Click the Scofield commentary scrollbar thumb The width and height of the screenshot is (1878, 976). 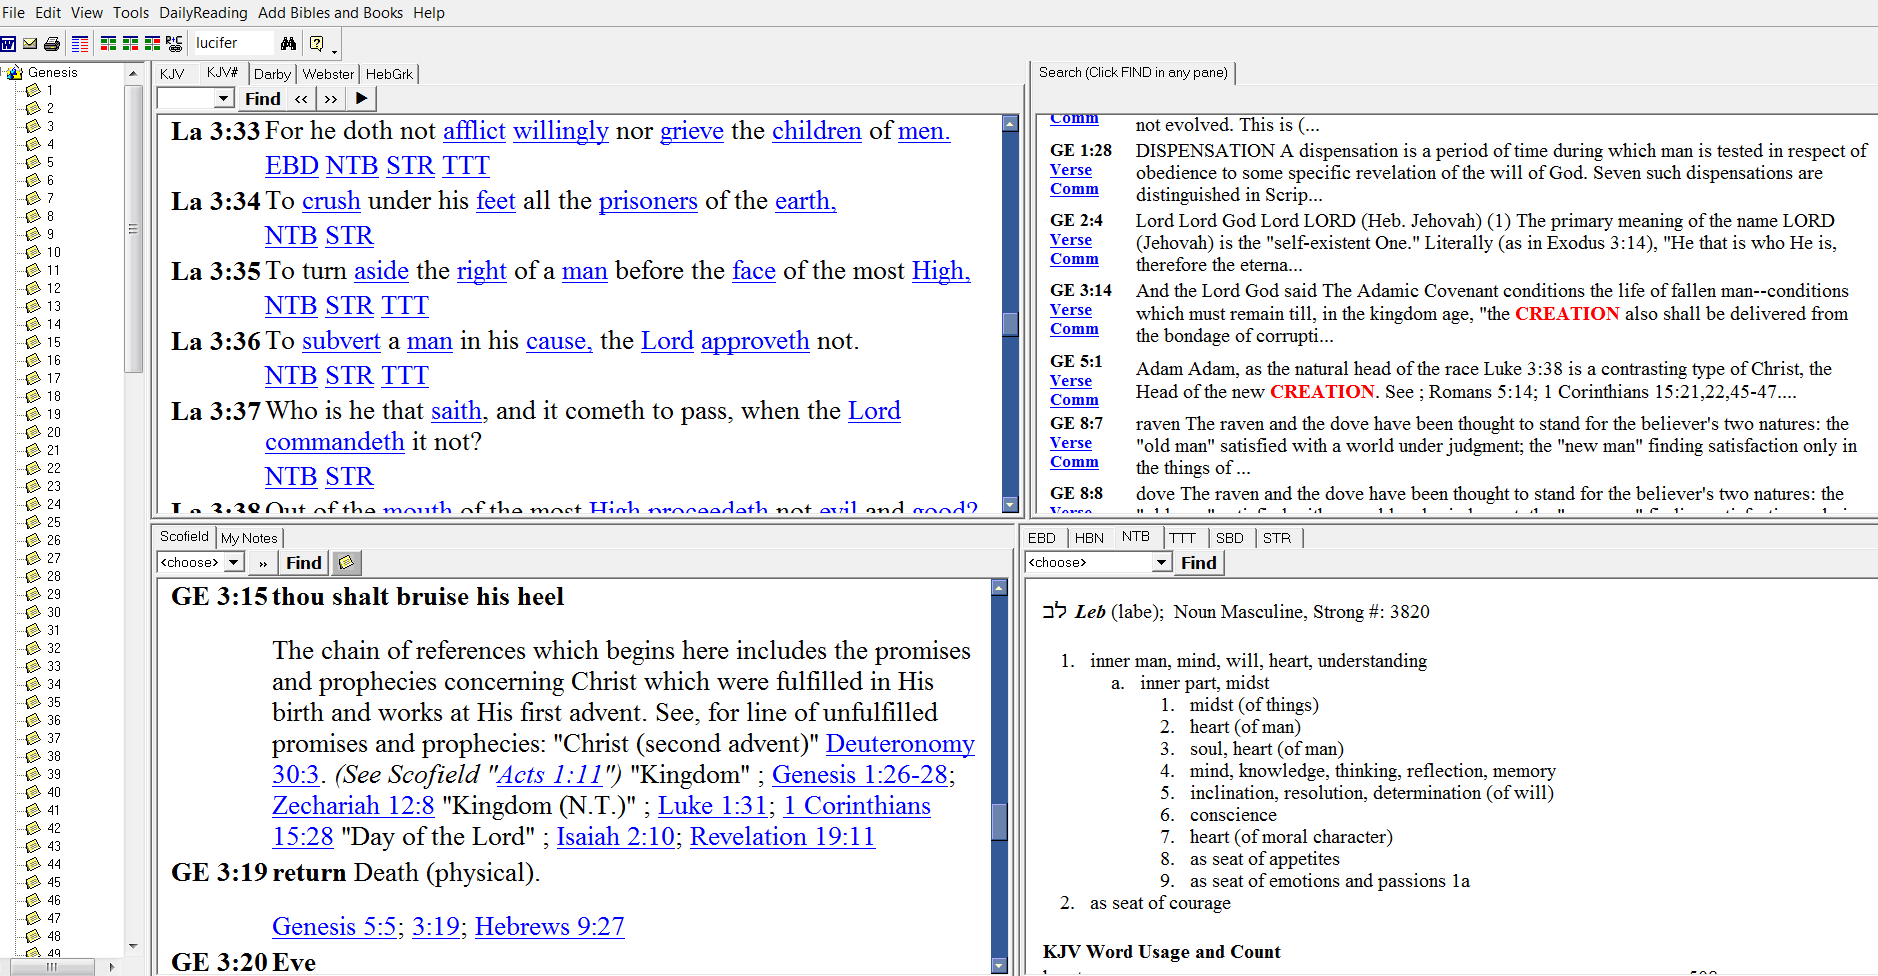pos(999,822)
